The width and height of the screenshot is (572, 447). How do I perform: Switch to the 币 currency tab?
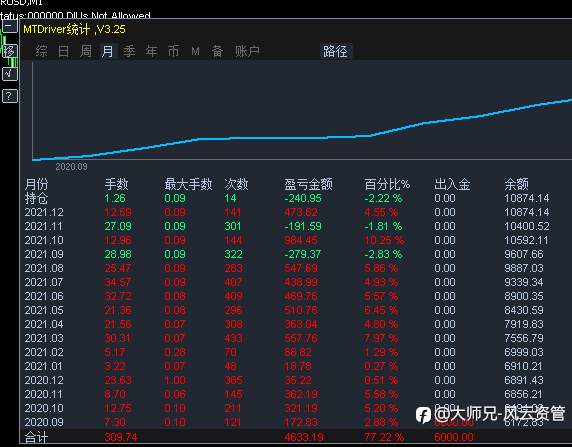pos(173,51)
